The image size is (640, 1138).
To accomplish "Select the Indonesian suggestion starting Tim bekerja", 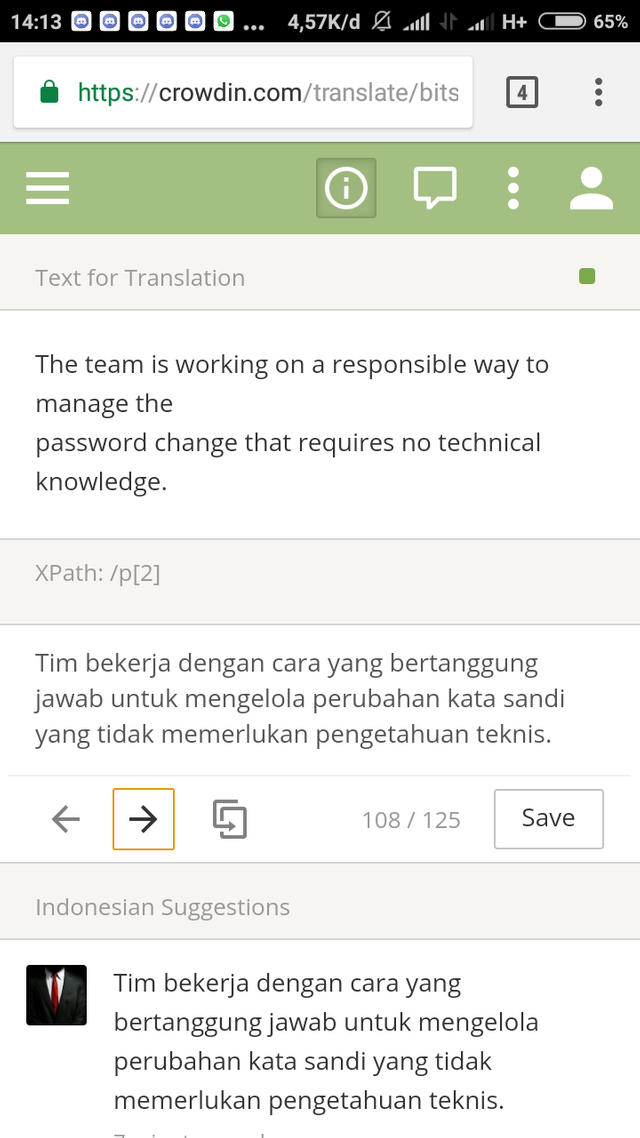I will [x=326, y=1042].
